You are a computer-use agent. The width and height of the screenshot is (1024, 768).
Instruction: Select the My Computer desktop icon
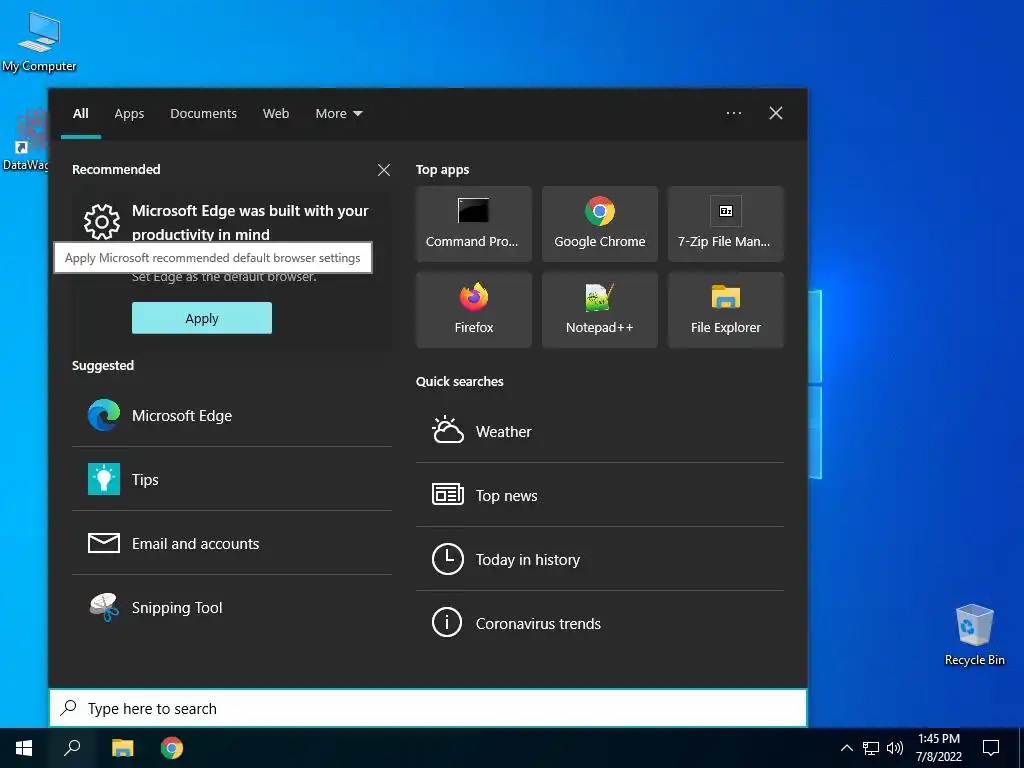point(39,42)
